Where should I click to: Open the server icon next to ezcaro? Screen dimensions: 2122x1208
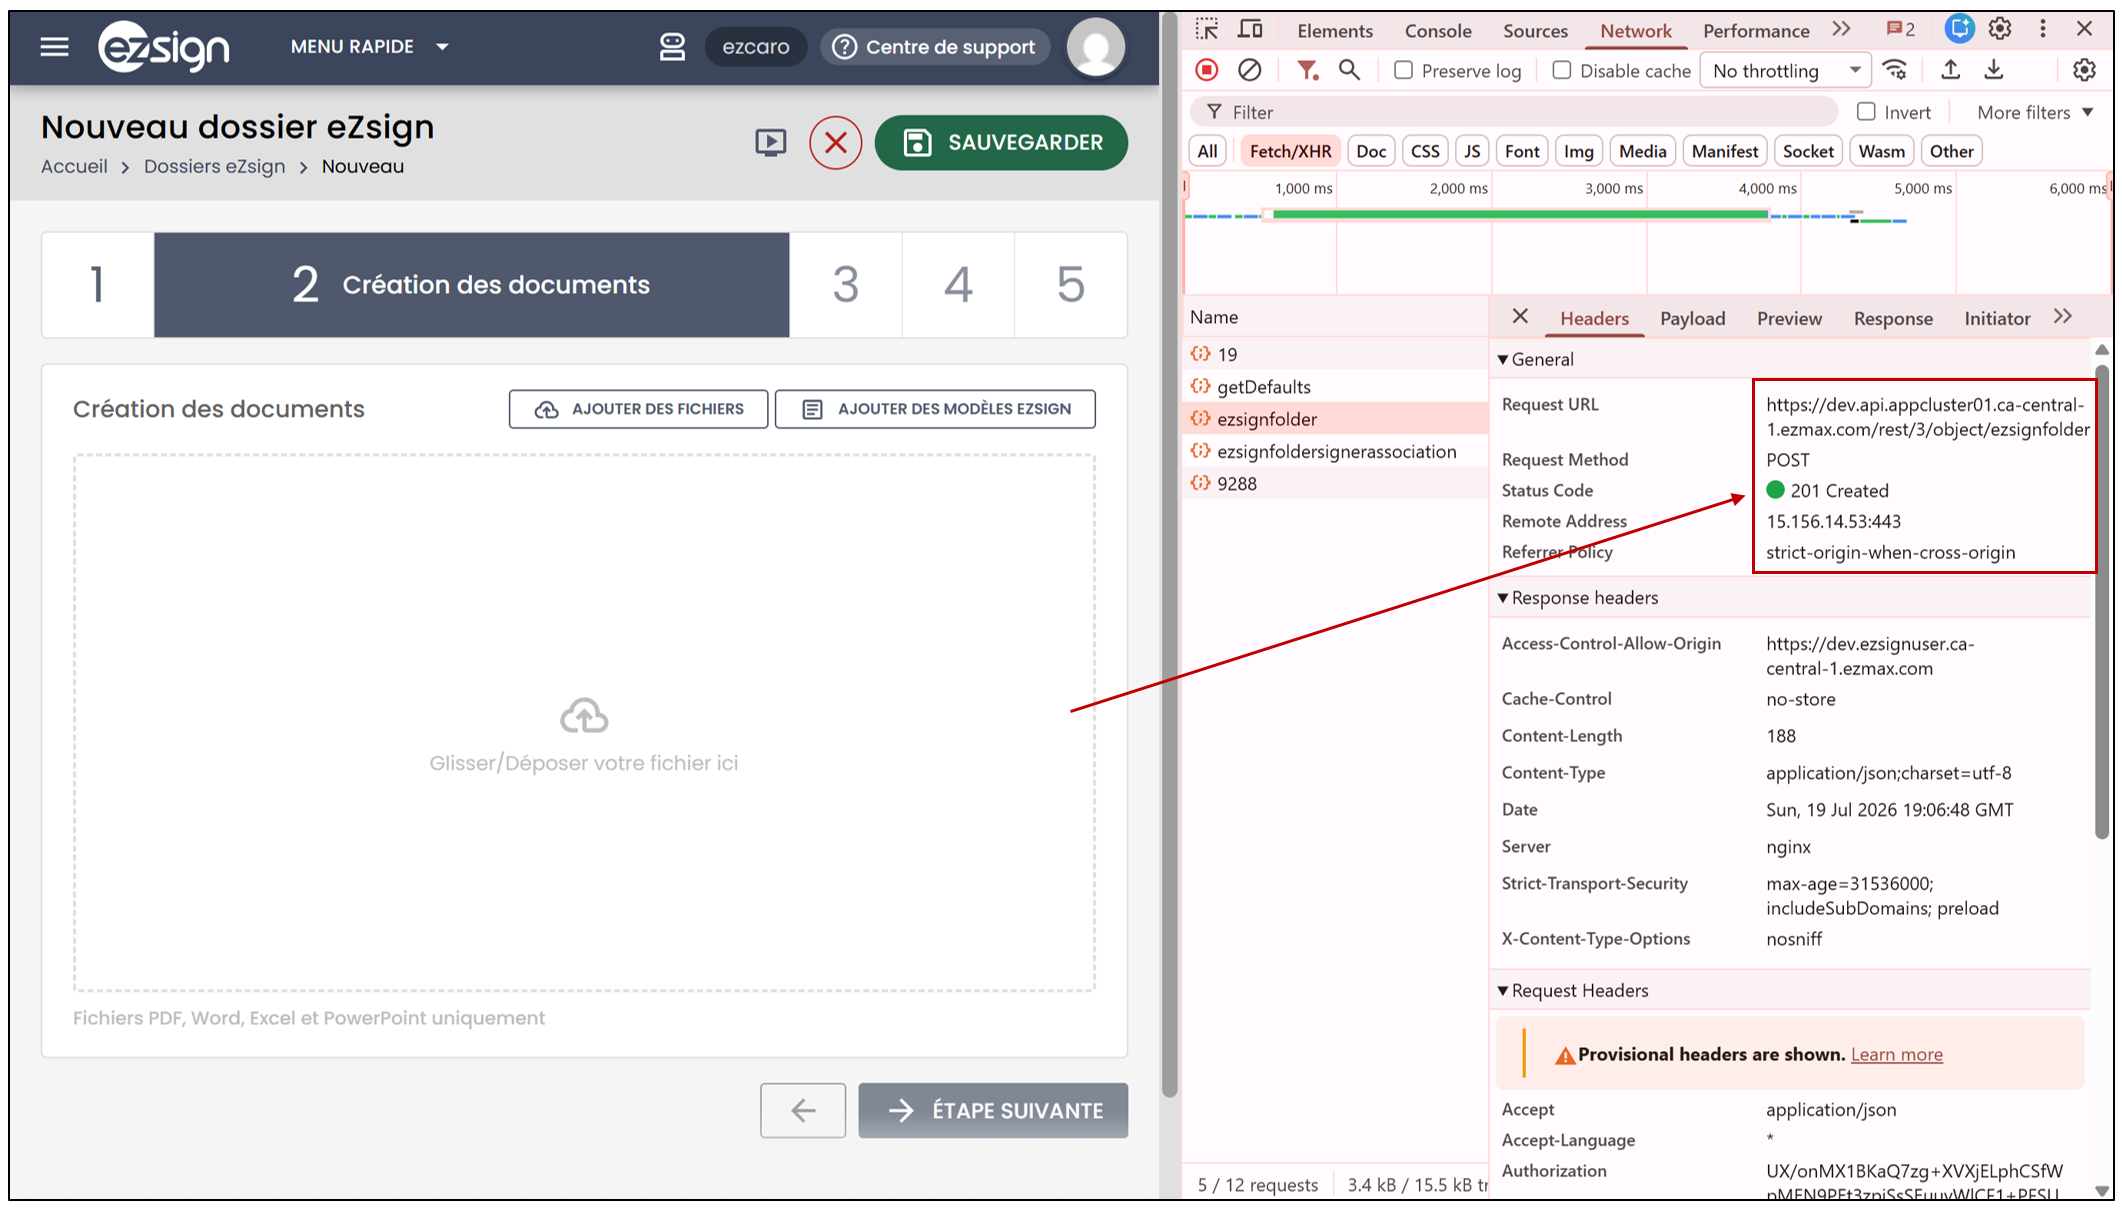click(x=672, y=47)
